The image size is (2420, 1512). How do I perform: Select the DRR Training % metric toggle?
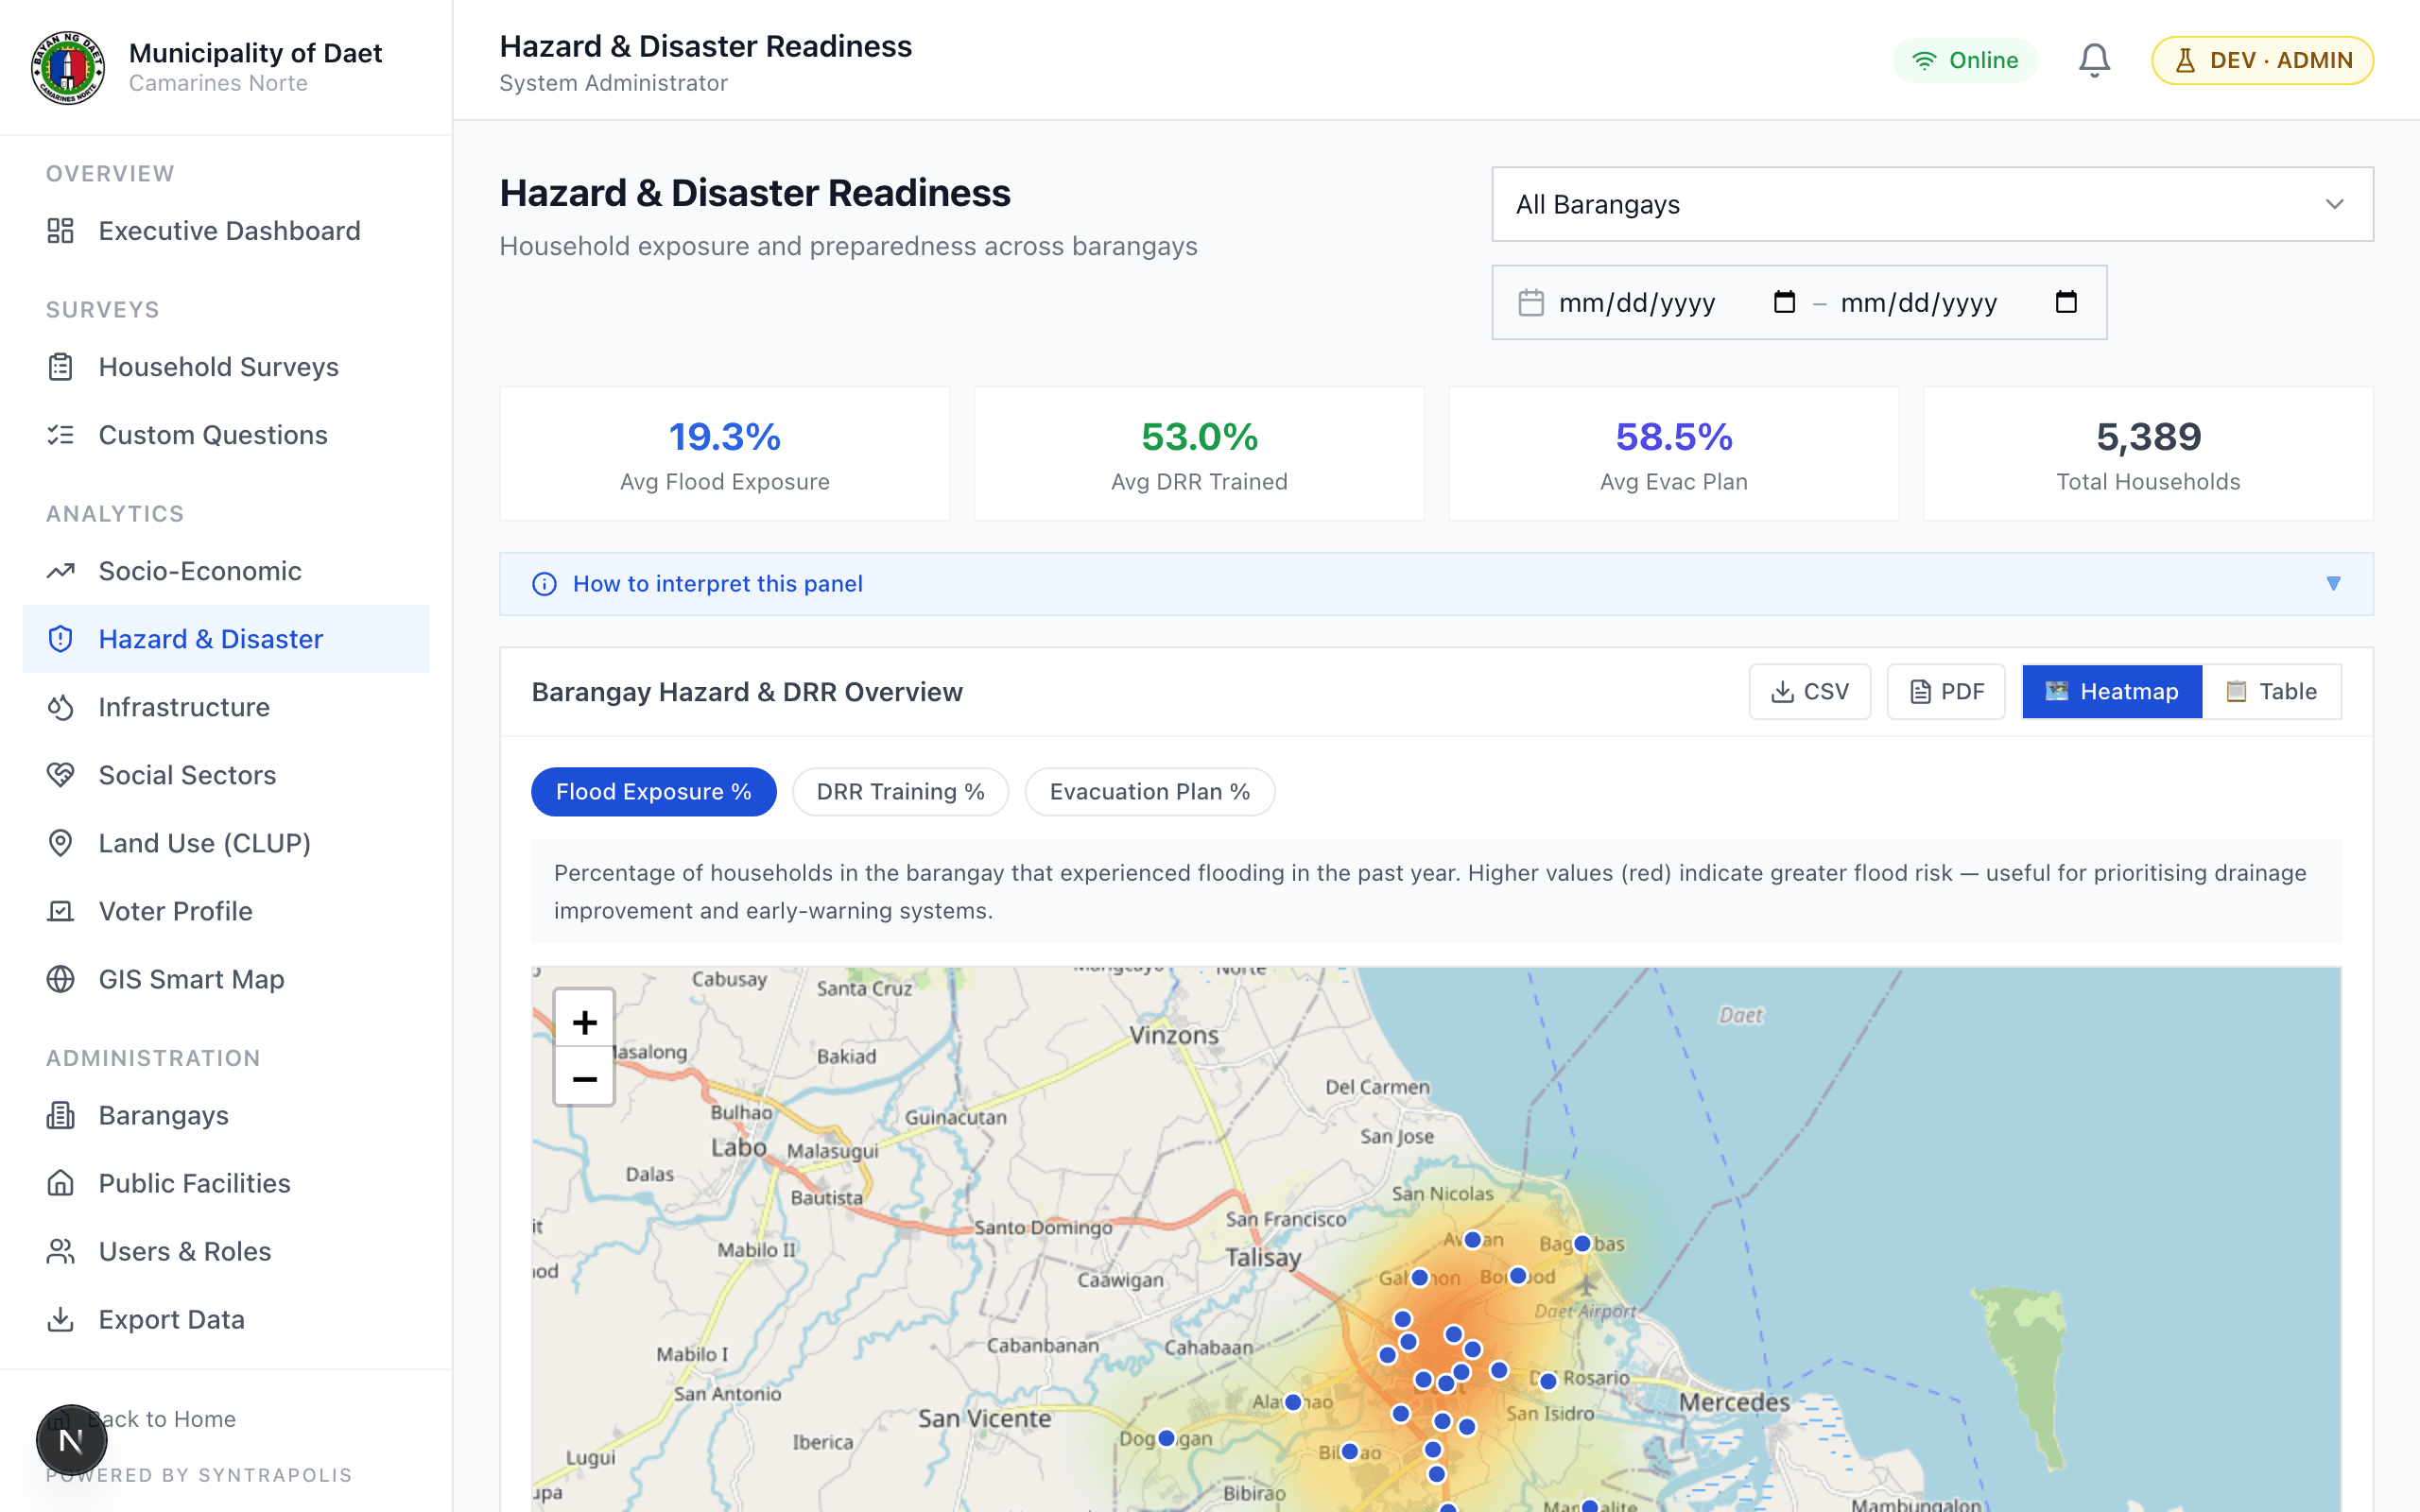click(x=900, y=791)
